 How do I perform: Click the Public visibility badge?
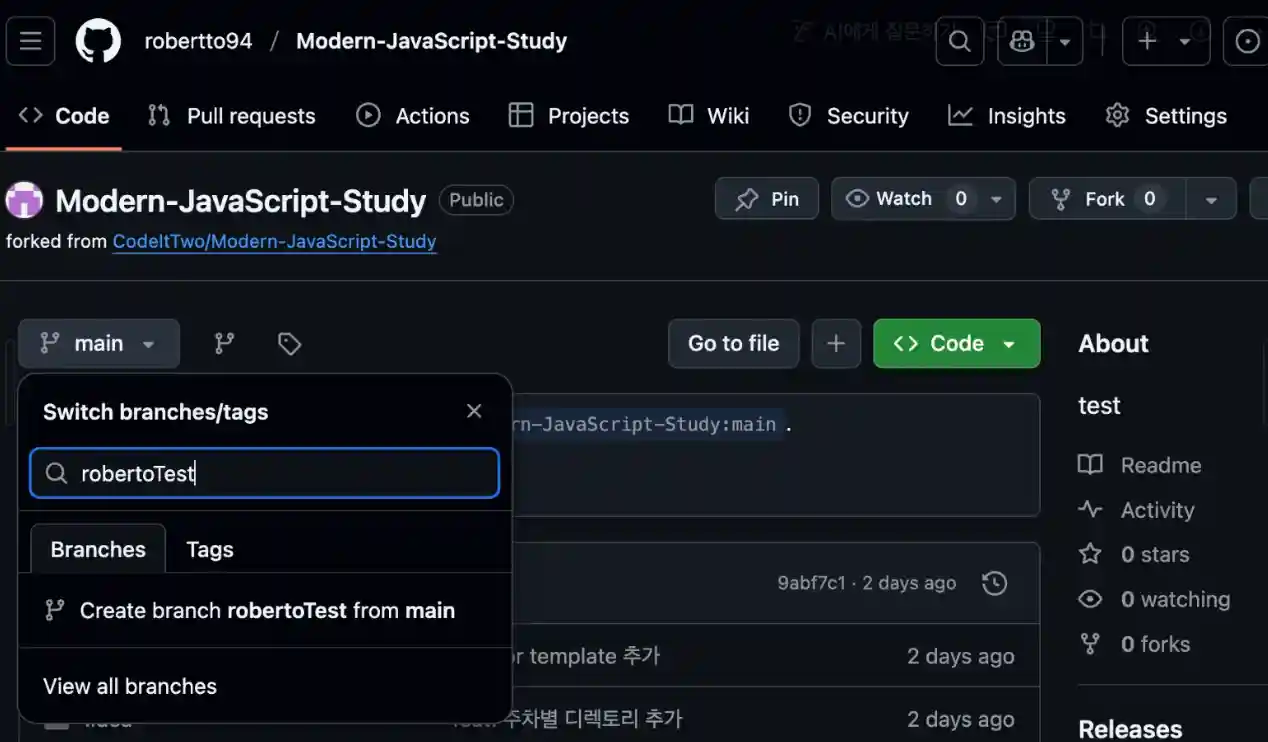[476, 200]
